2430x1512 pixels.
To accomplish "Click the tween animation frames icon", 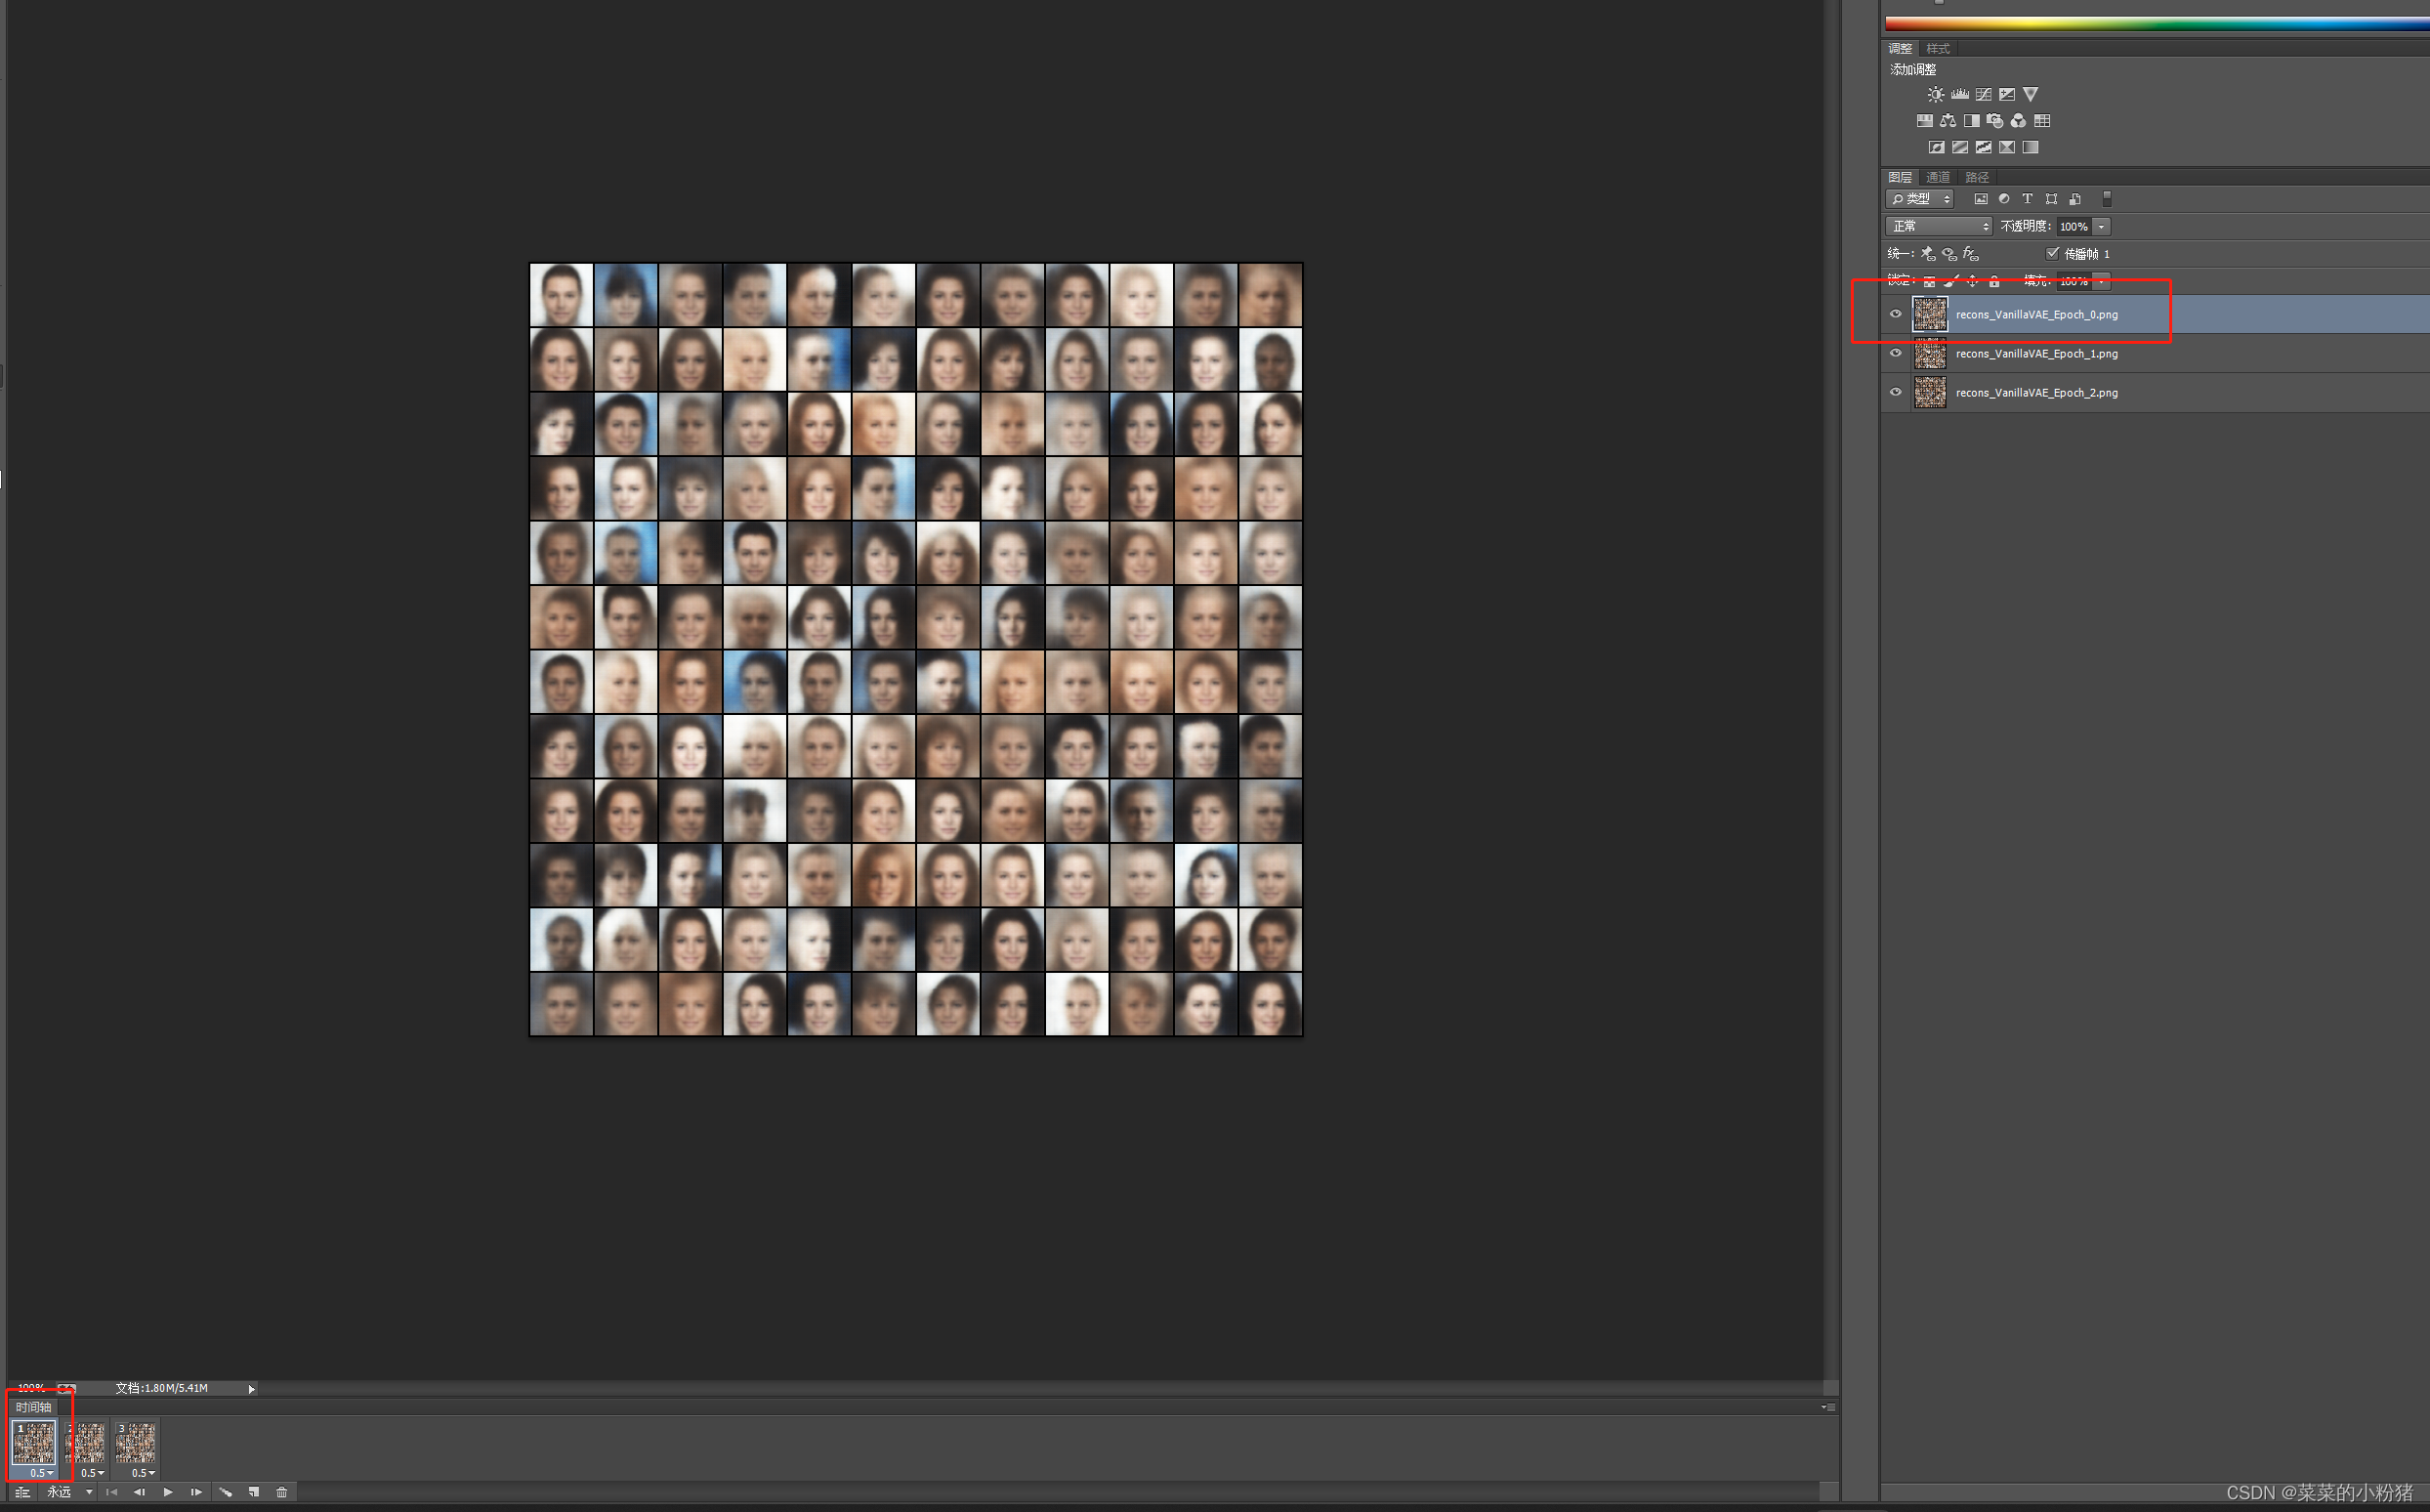I will 226,1492.
